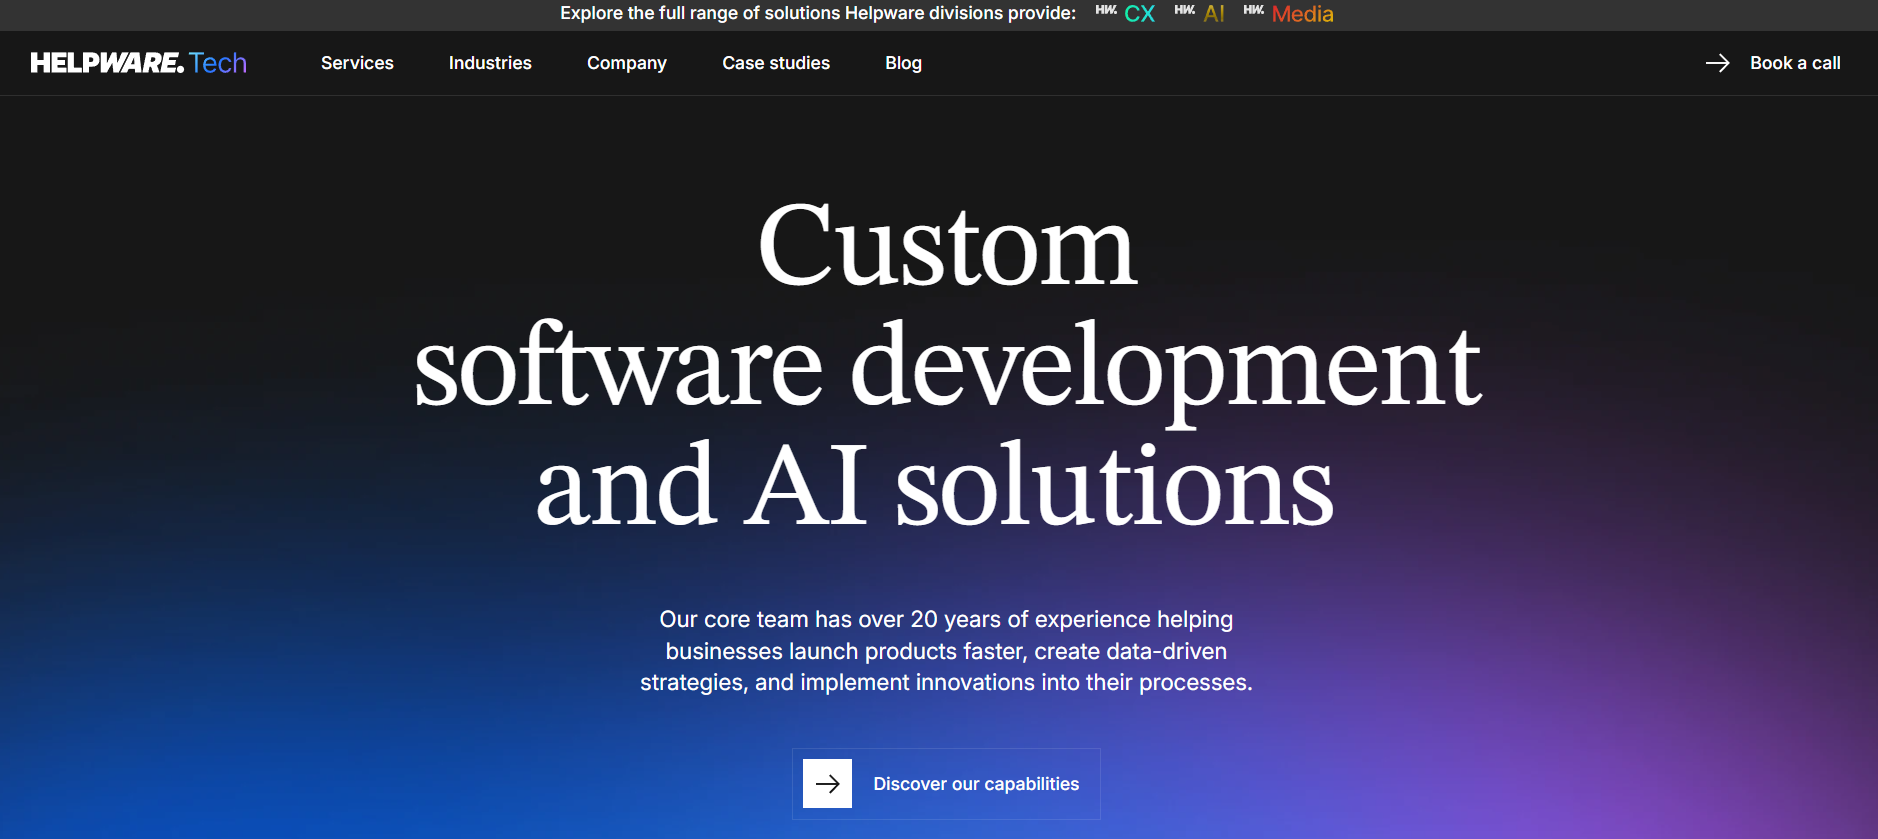Image resolution: width=1878 pixels, height=839 pixels.
Task: Open the HW Media division link
Action: pos(1288,13)
